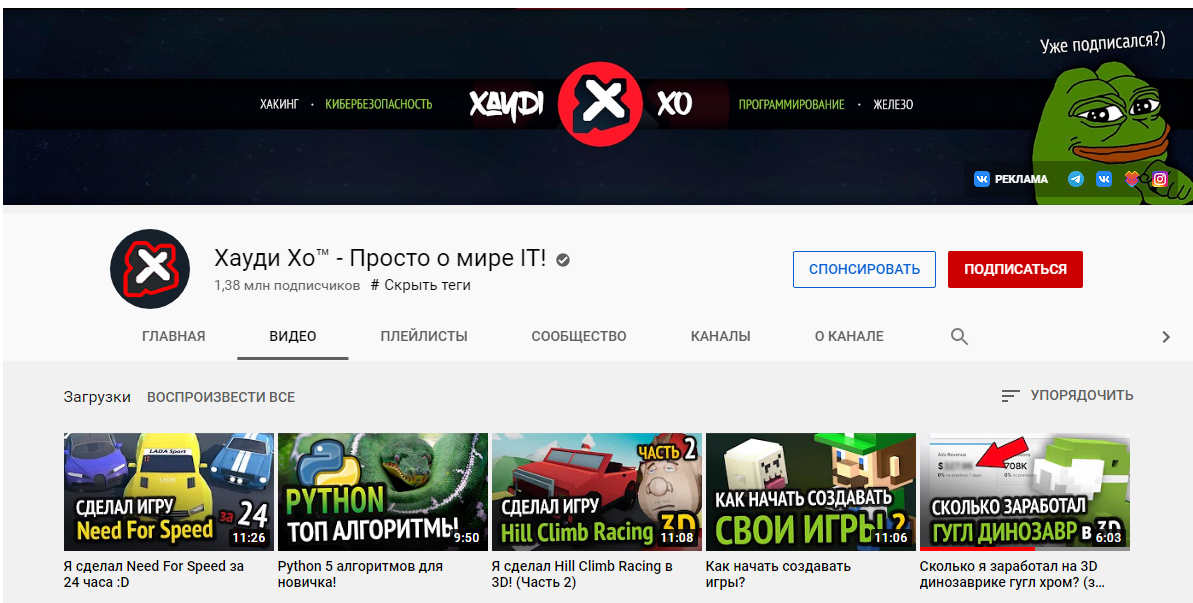Toggle channel tags via Скрыть теги
Screen dimensions: 1193x603
(x=421, y=285)
